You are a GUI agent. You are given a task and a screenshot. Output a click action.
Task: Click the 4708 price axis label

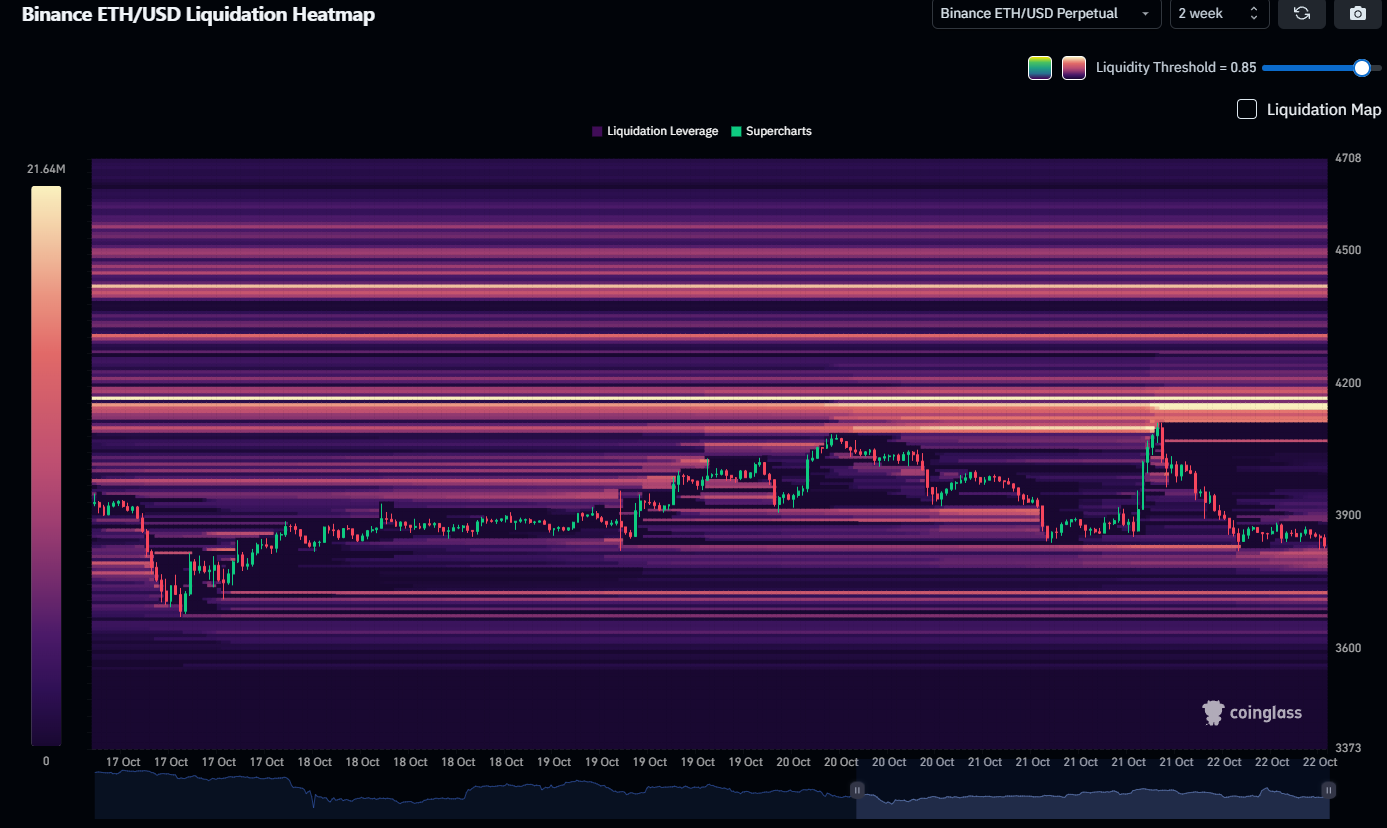pyautogui.click(x=1347, y=158)
